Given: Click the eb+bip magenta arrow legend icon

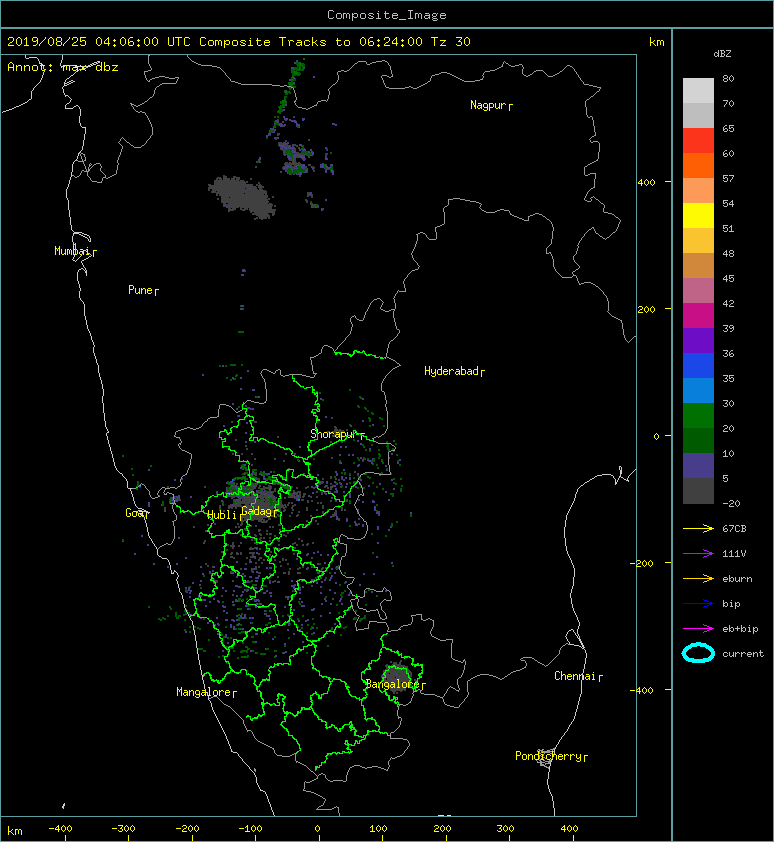Looking at the screenshot, I should coord(698,629).
